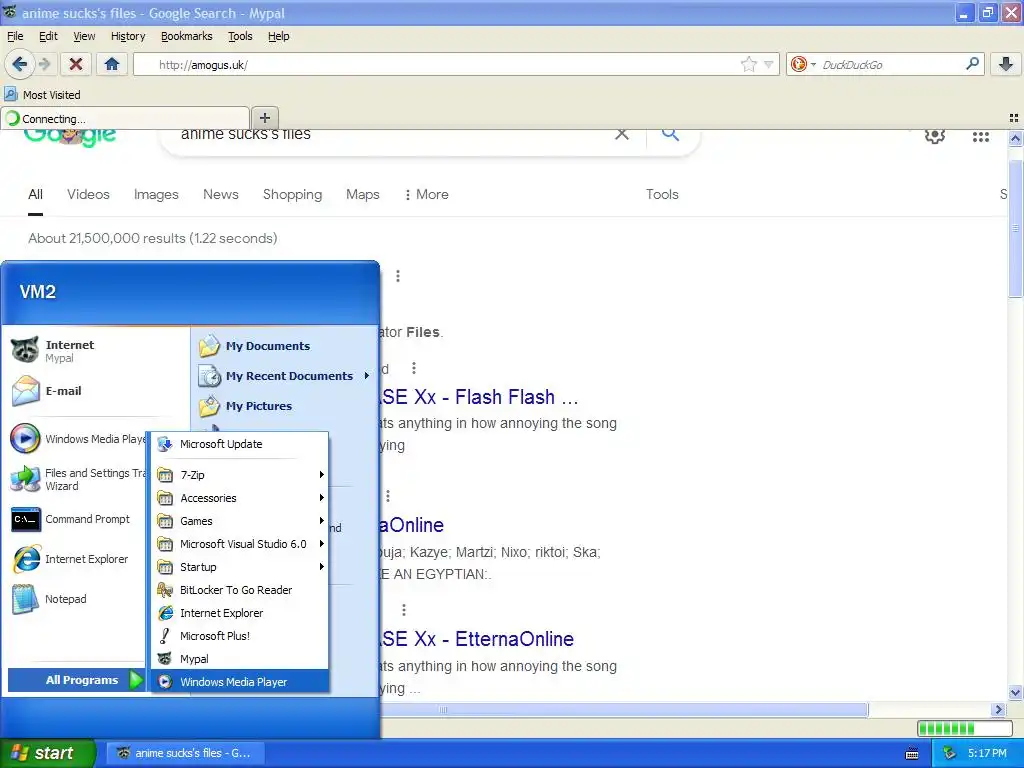
Task: Expand the Games program folder
Action: (x=240, y=521)
